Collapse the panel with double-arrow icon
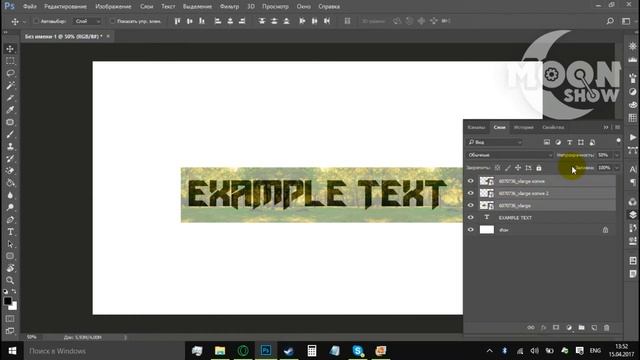The width and height of the screenshot is (640, 360). pos(606,127)
